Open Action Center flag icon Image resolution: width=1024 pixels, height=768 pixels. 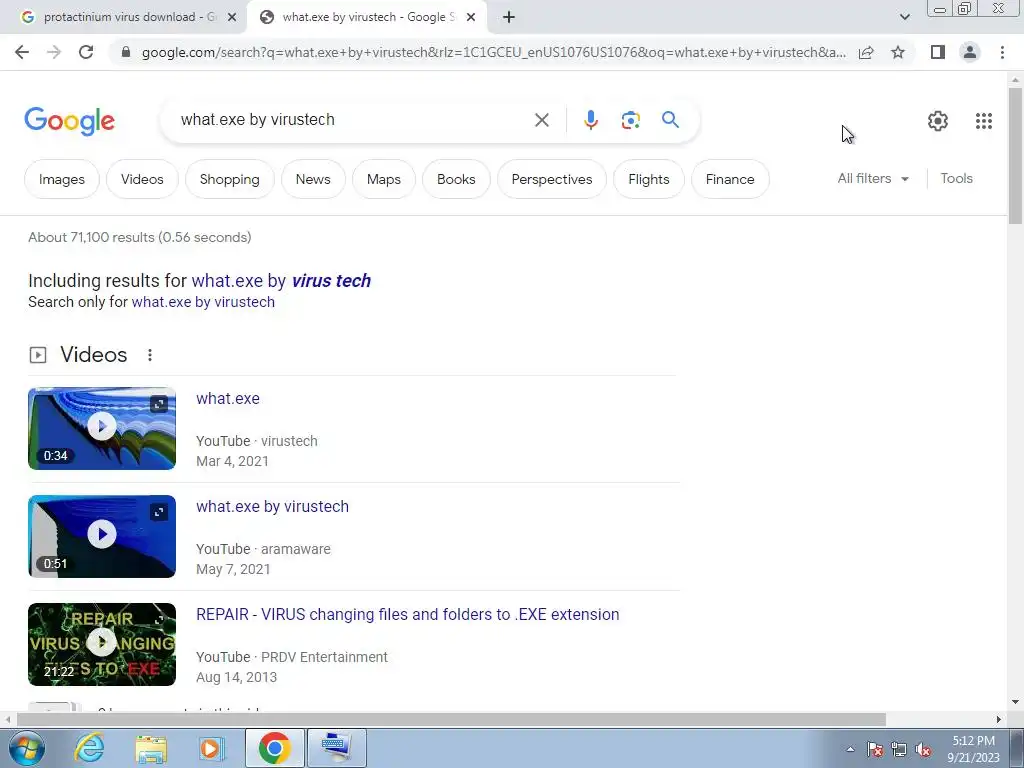[875, 749]
